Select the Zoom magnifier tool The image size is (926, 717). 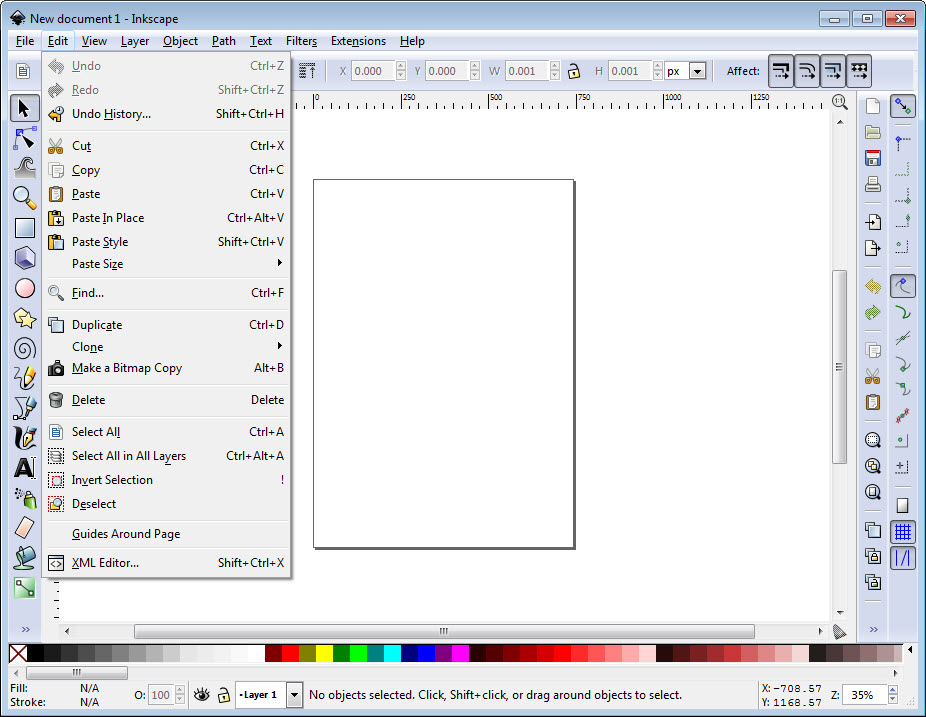tap(24, 198)
